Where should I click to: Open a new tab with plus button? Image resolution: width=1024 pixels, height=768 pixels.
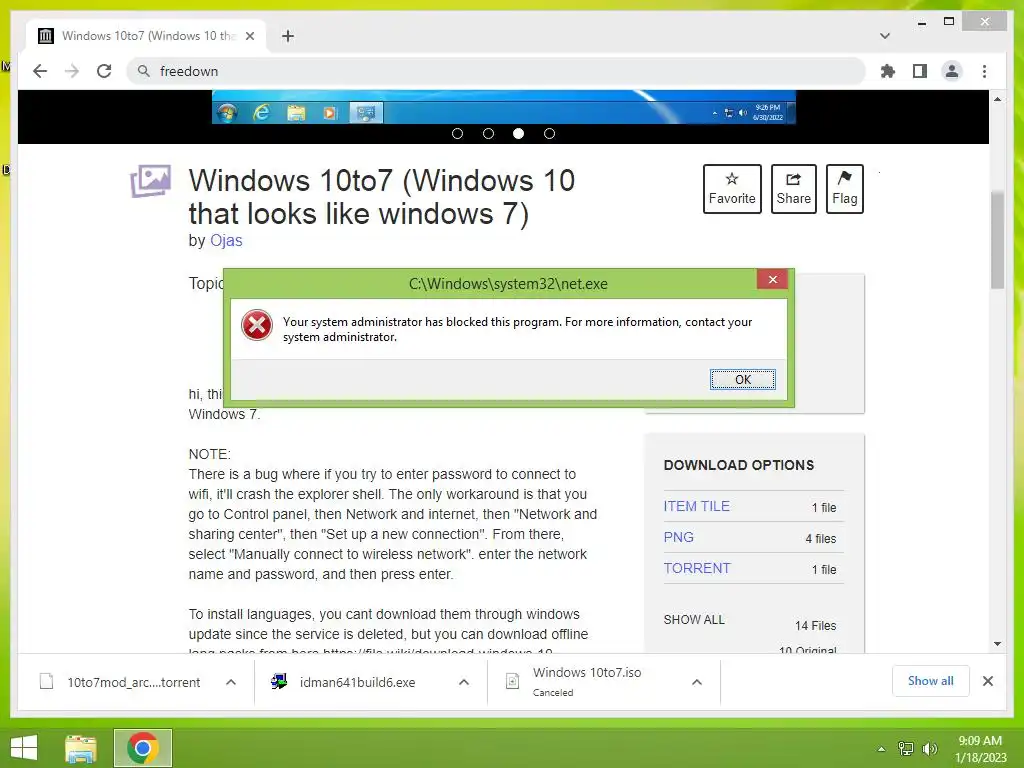287,36
